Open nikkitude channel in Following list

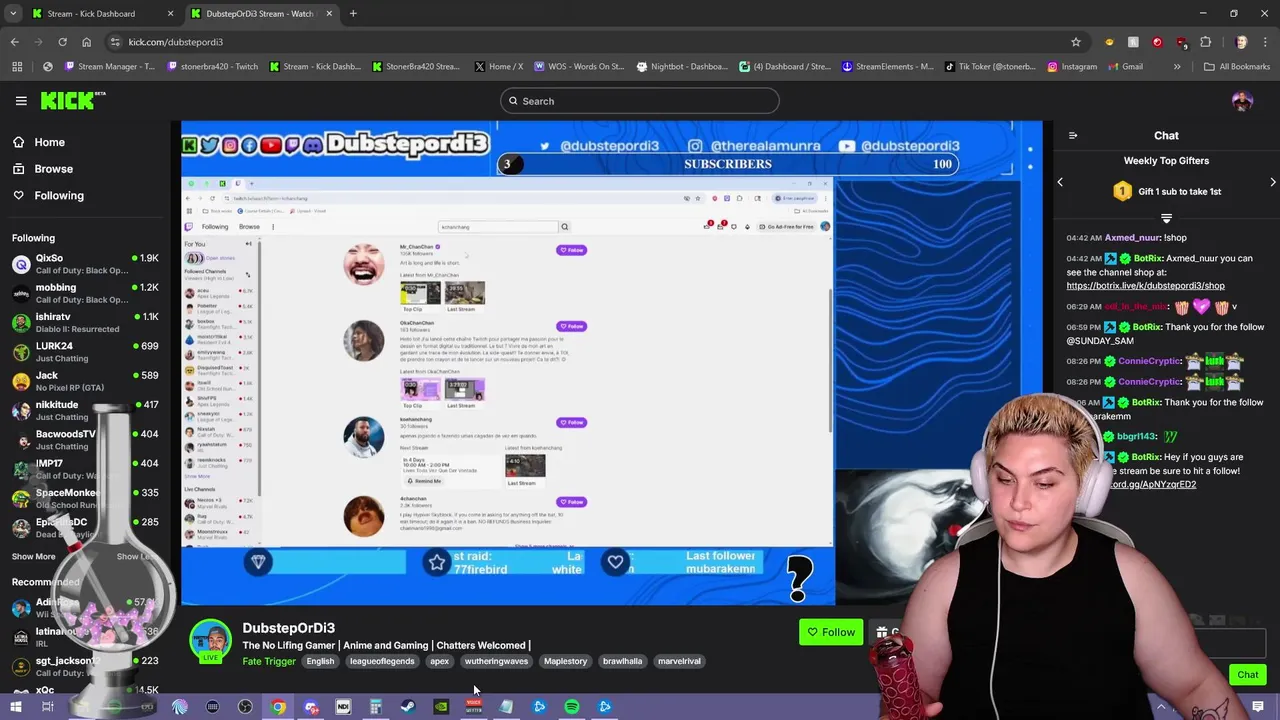(85, 410)
